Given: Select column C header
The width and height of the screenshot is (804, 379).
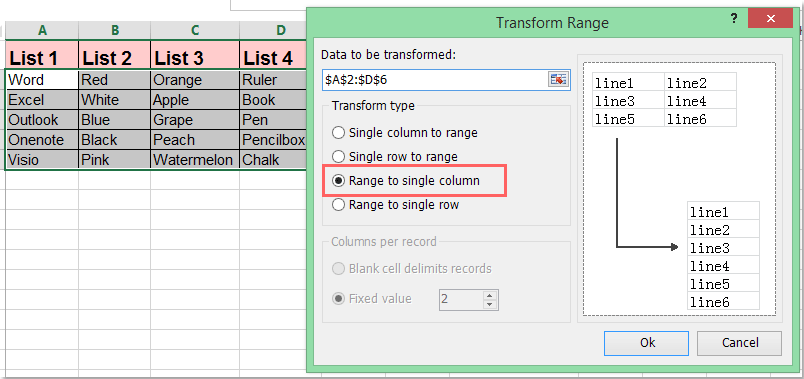Looking at the screenshot, I should coord(195,31).
